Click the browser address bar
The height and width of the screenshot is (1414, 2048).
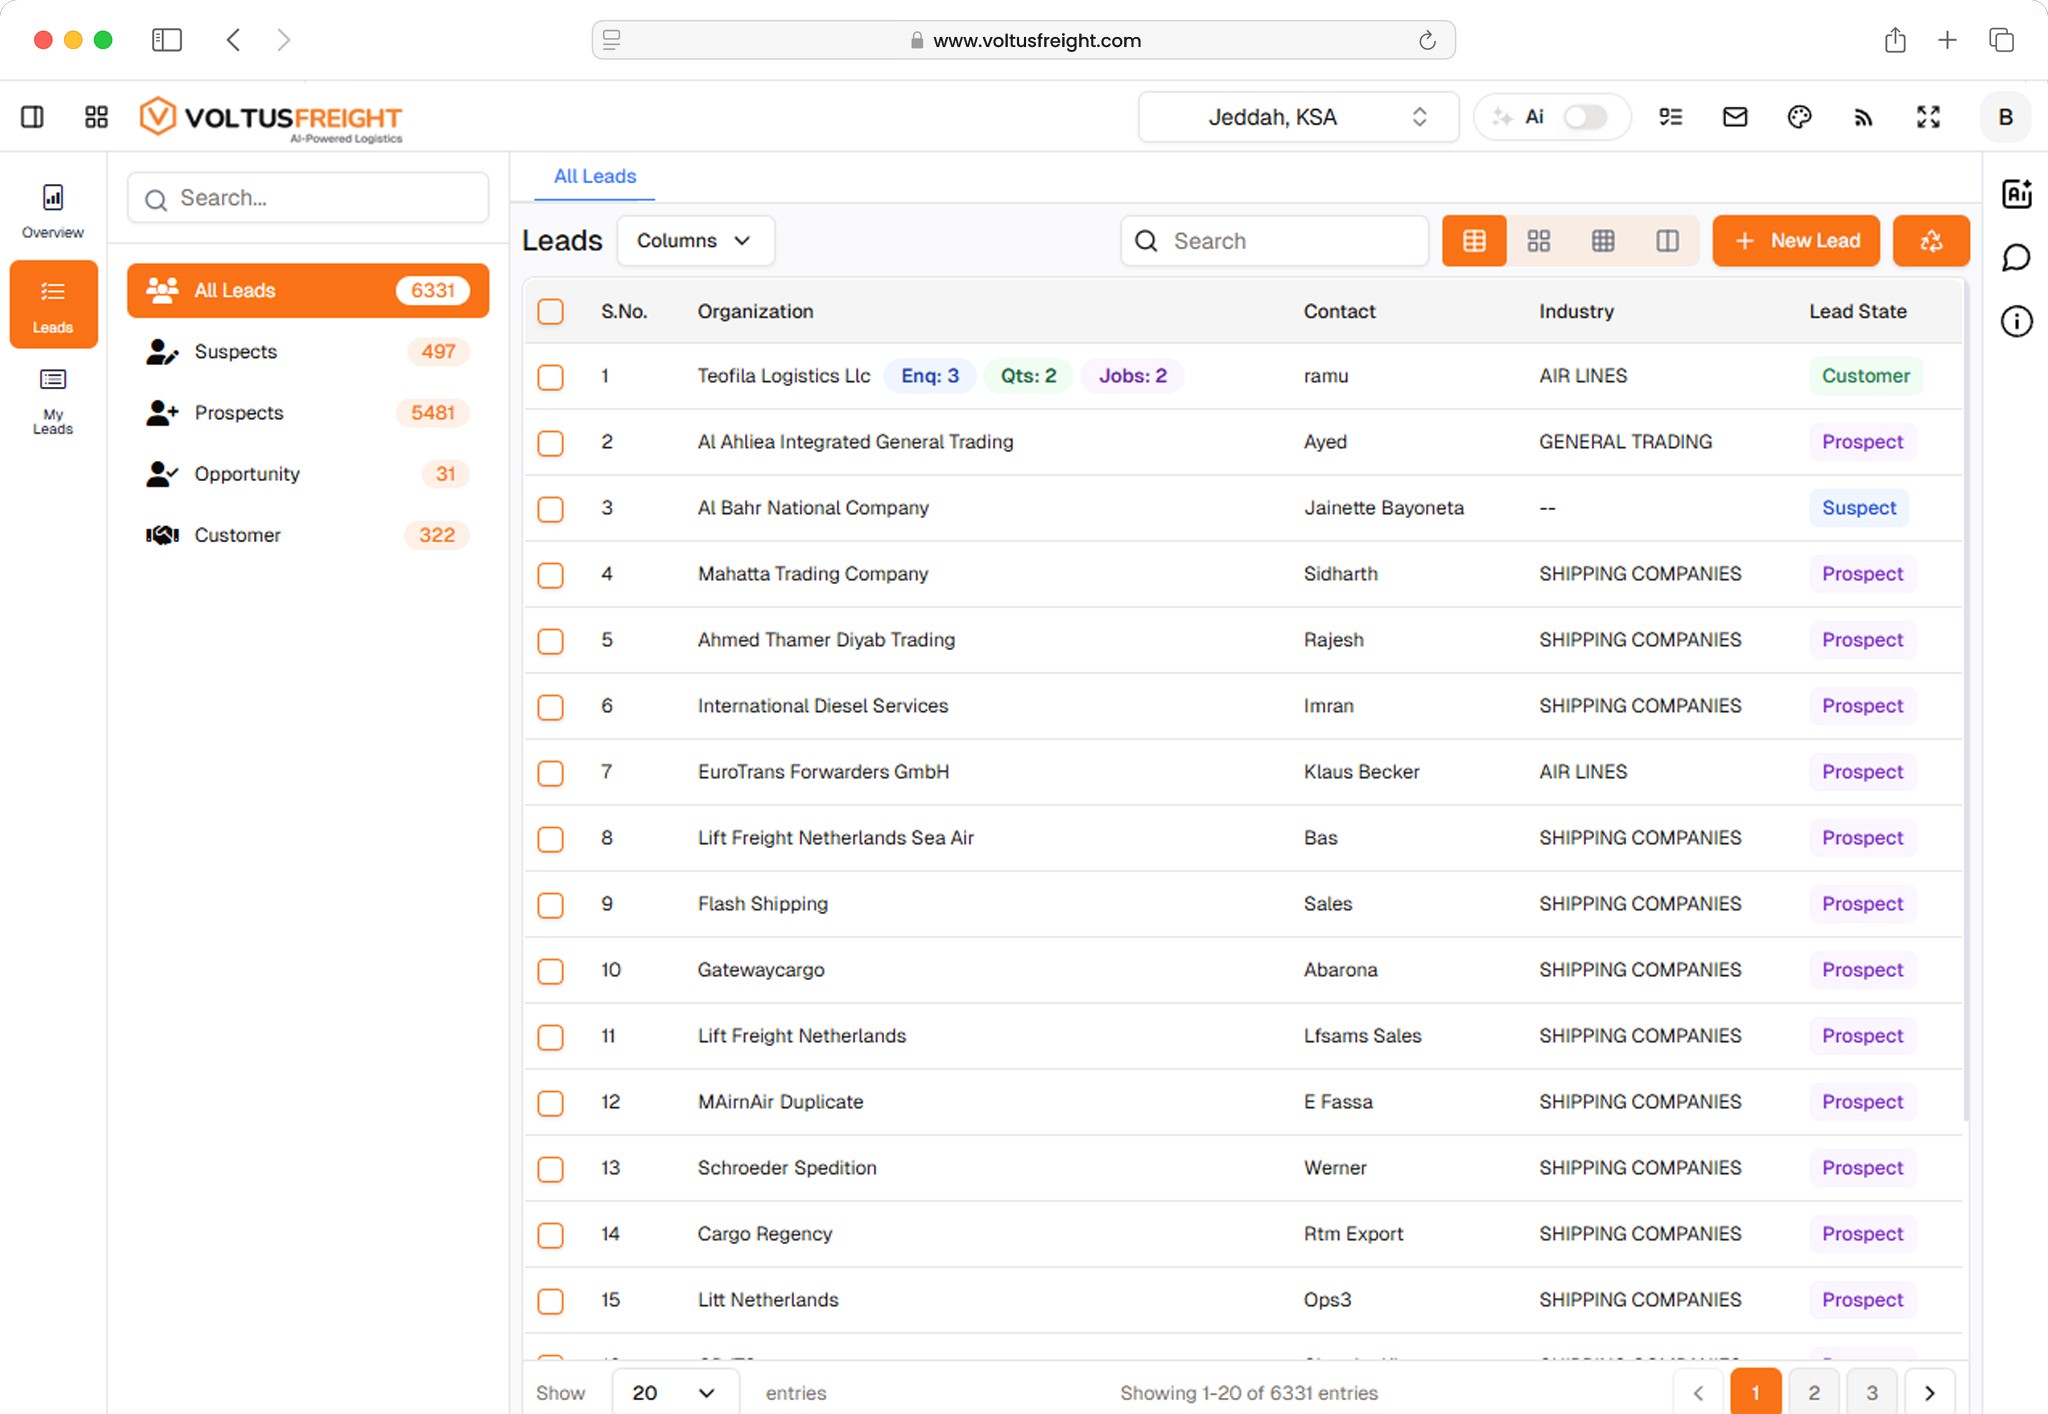1024,40
